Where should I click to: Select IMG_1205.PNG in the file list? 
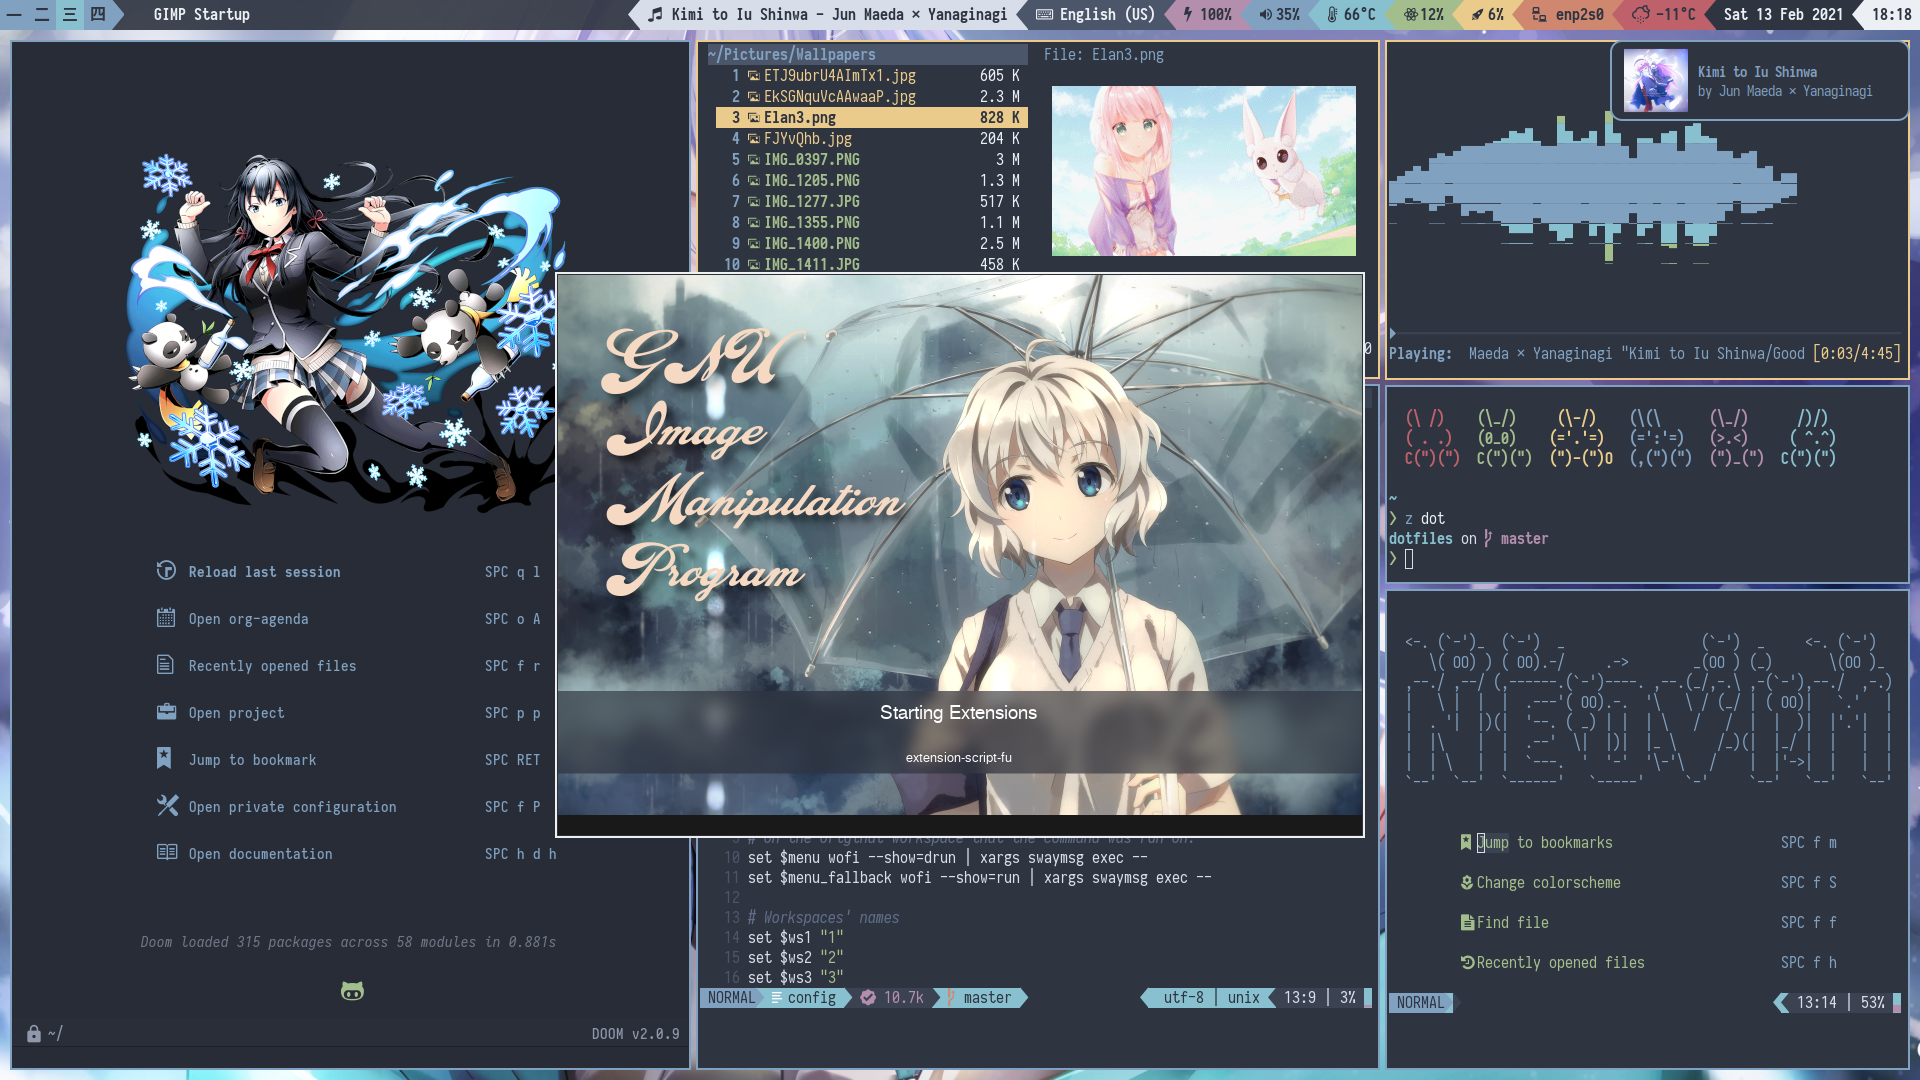811,181
